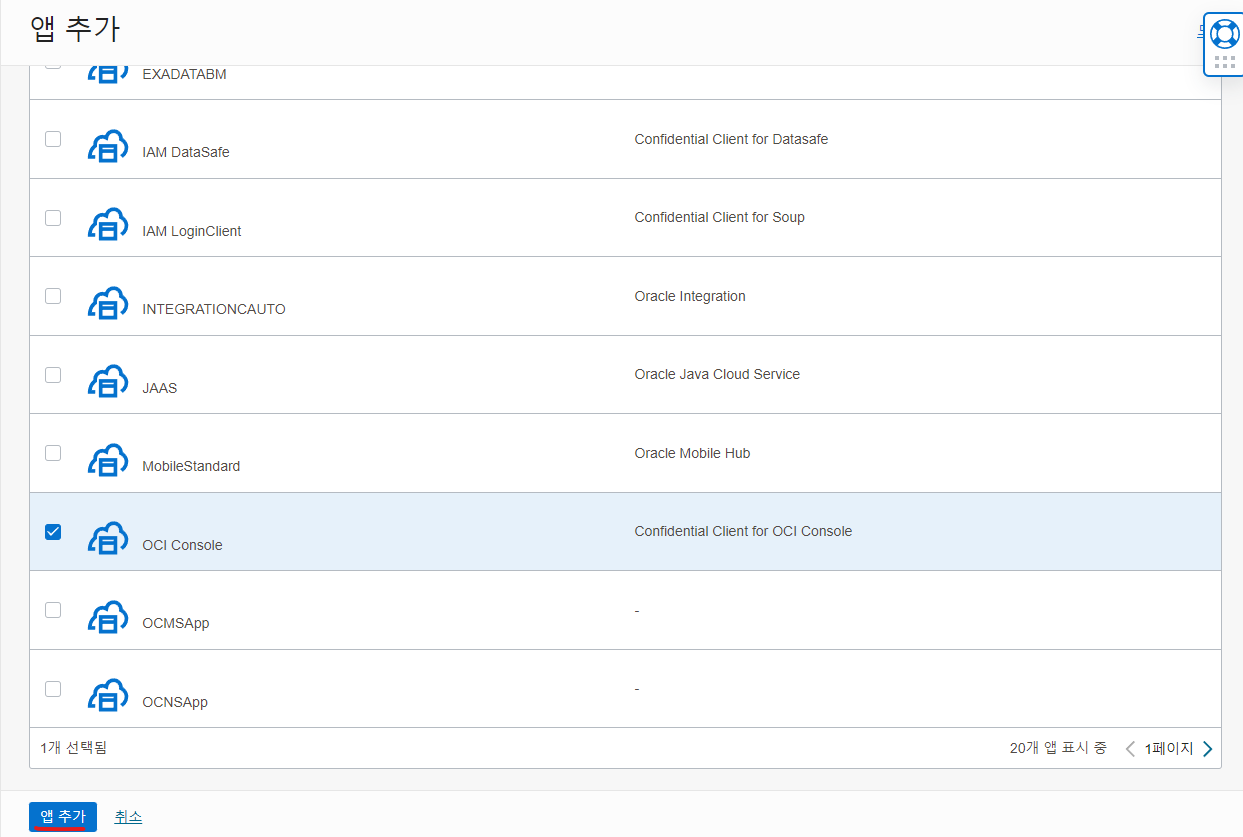Click the JAAS app name

[x=160, y=388]
